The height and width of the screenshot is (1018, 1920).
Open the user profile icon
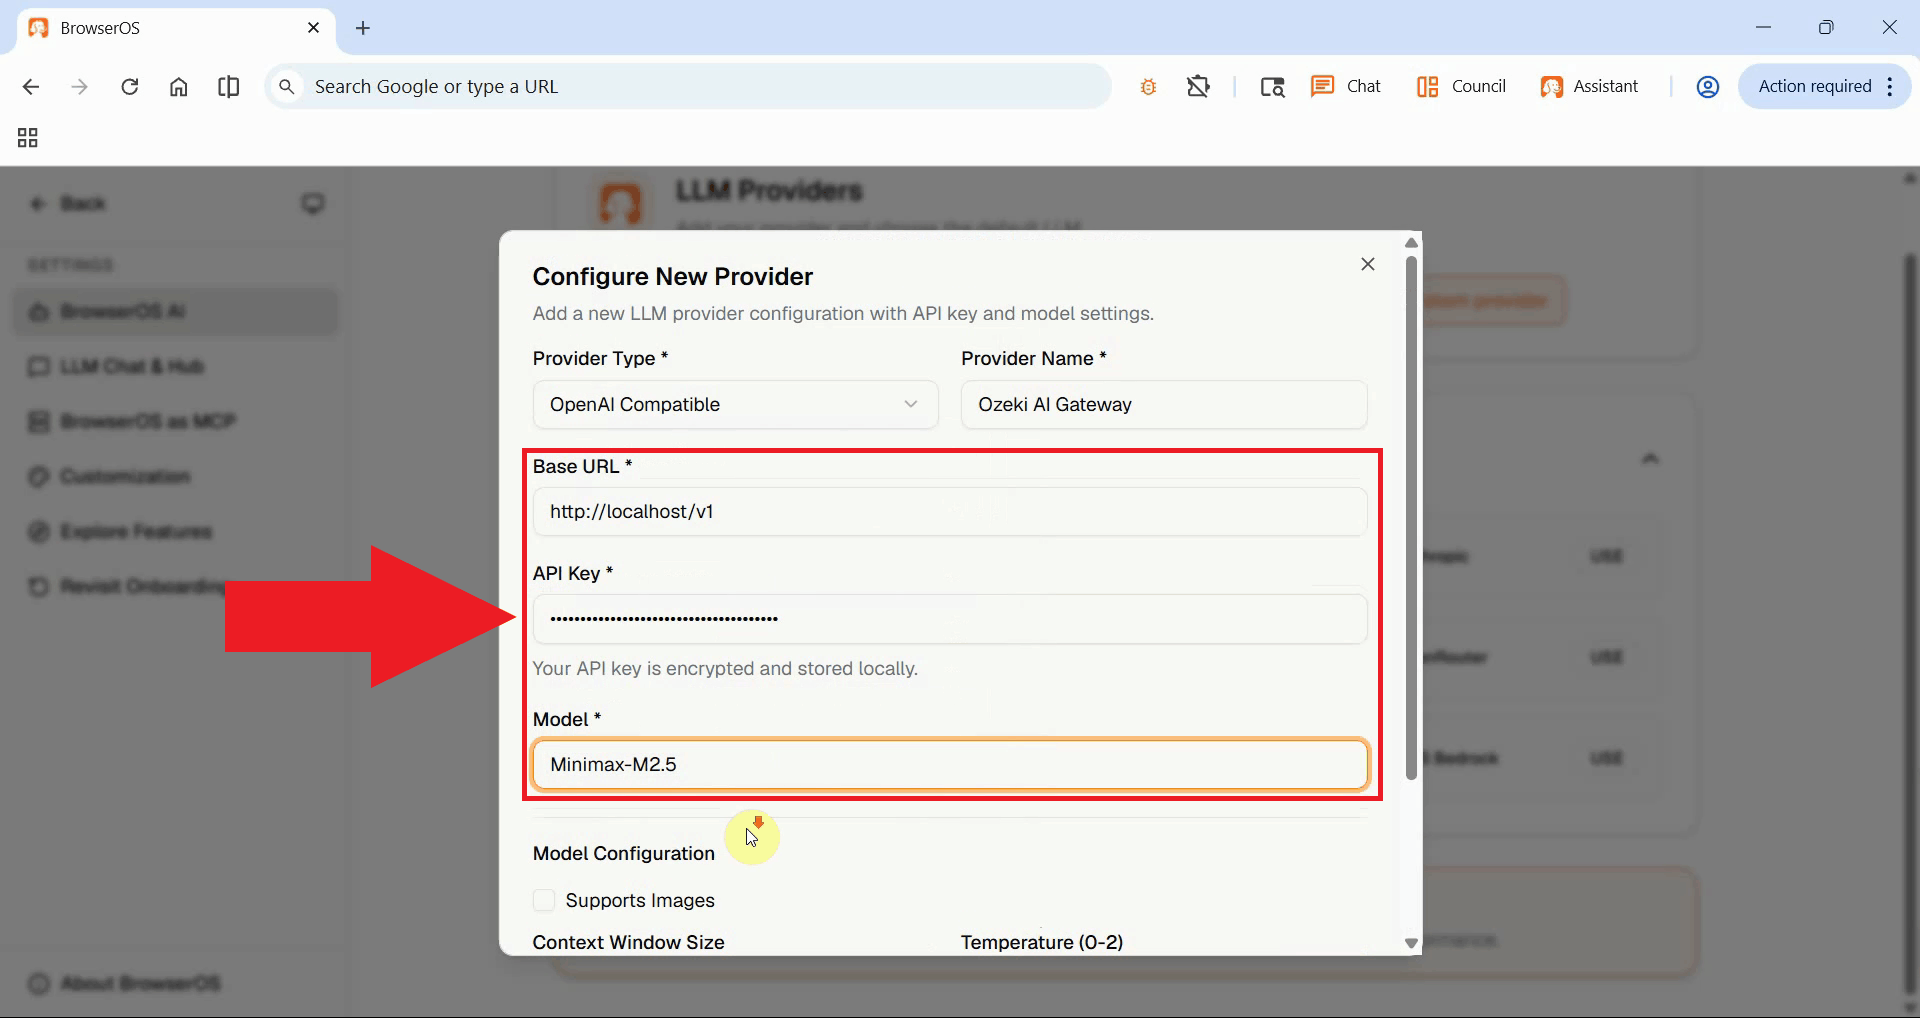pyautogui.click(x=1707, y=86)
